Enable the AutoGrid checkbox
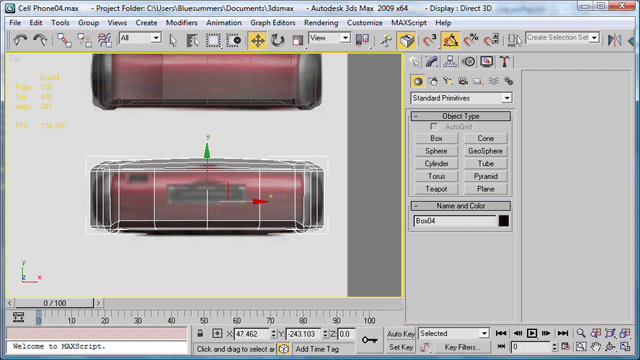640x360 pixels. (434, 127)
